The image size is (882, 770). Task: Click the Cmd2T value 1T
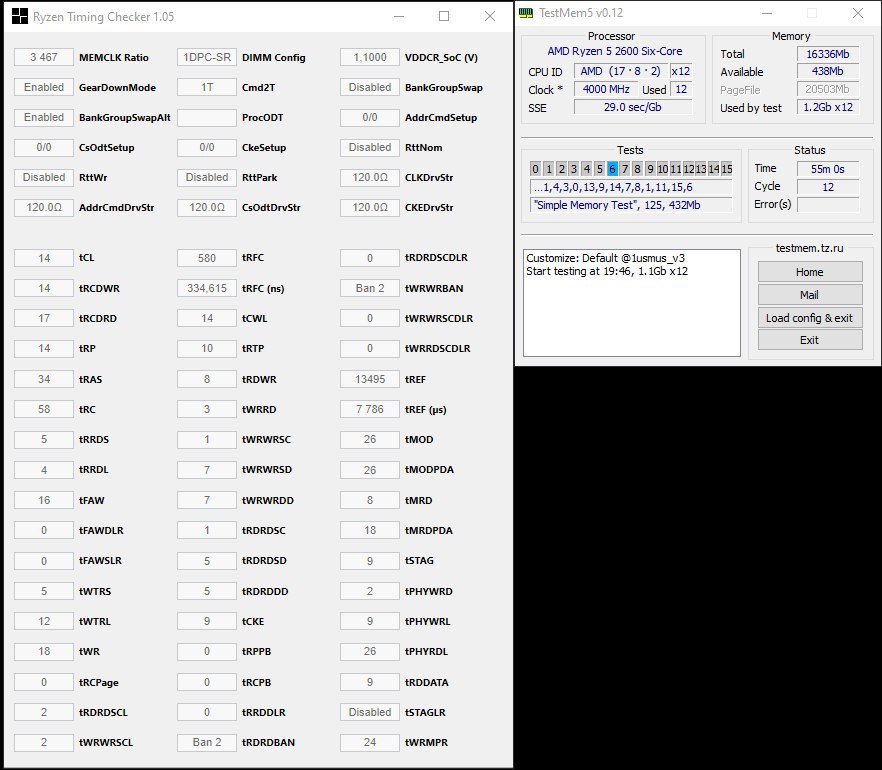(207, 87)
